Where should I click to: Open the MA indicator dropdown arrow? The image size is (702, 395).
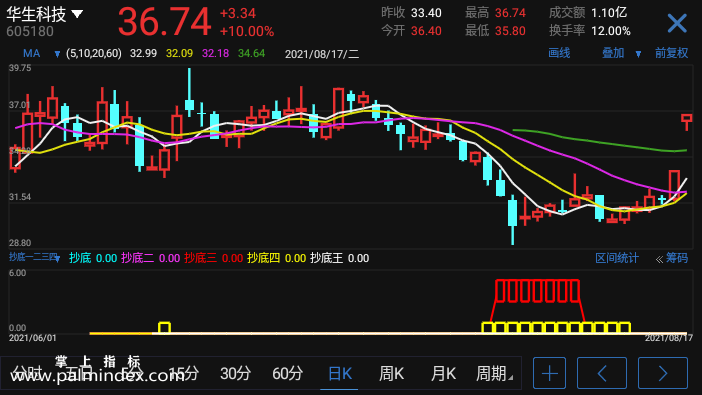point(57,54)
